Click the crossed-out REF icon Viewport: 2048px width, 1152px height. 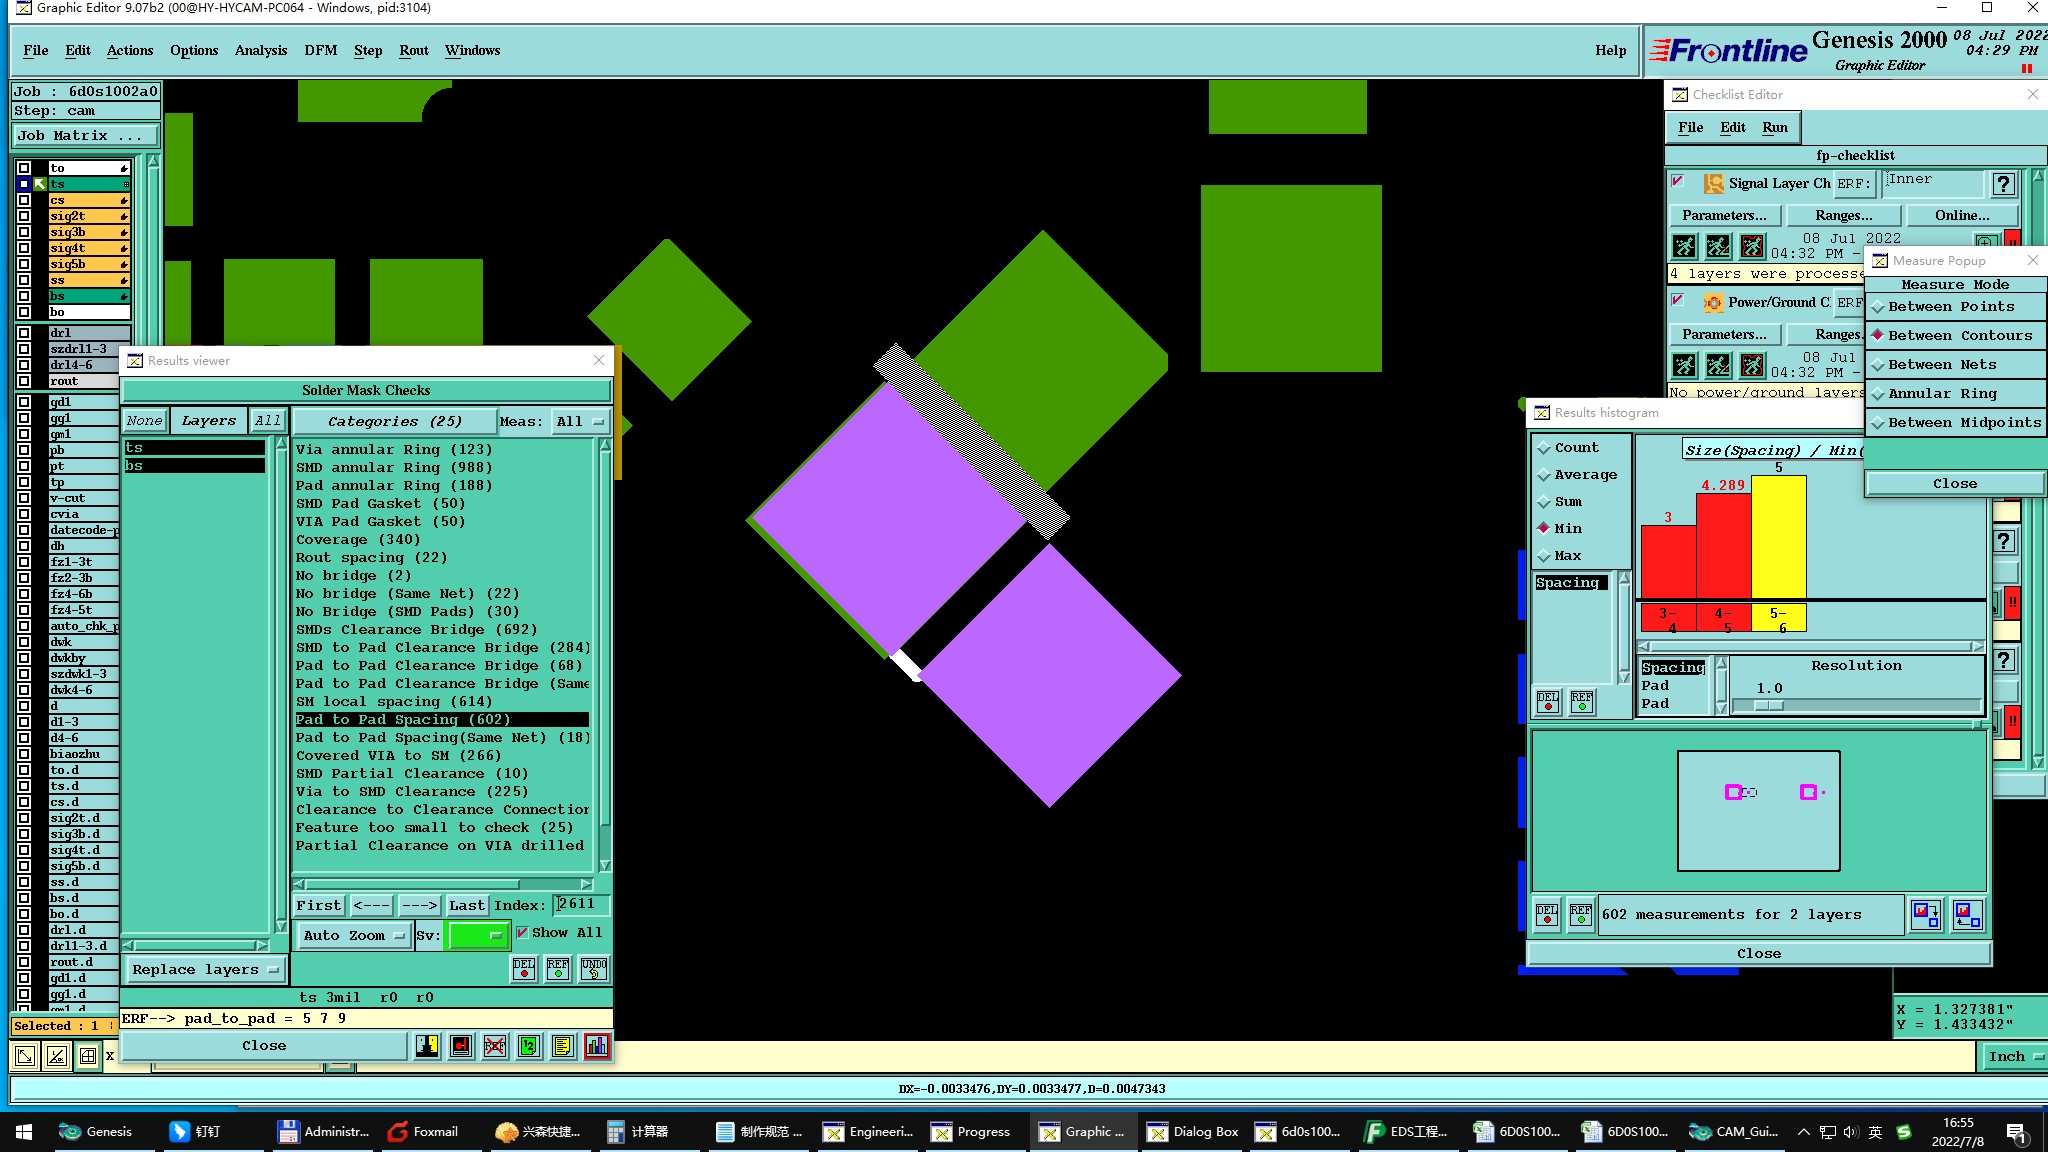tap(495, 1046)
